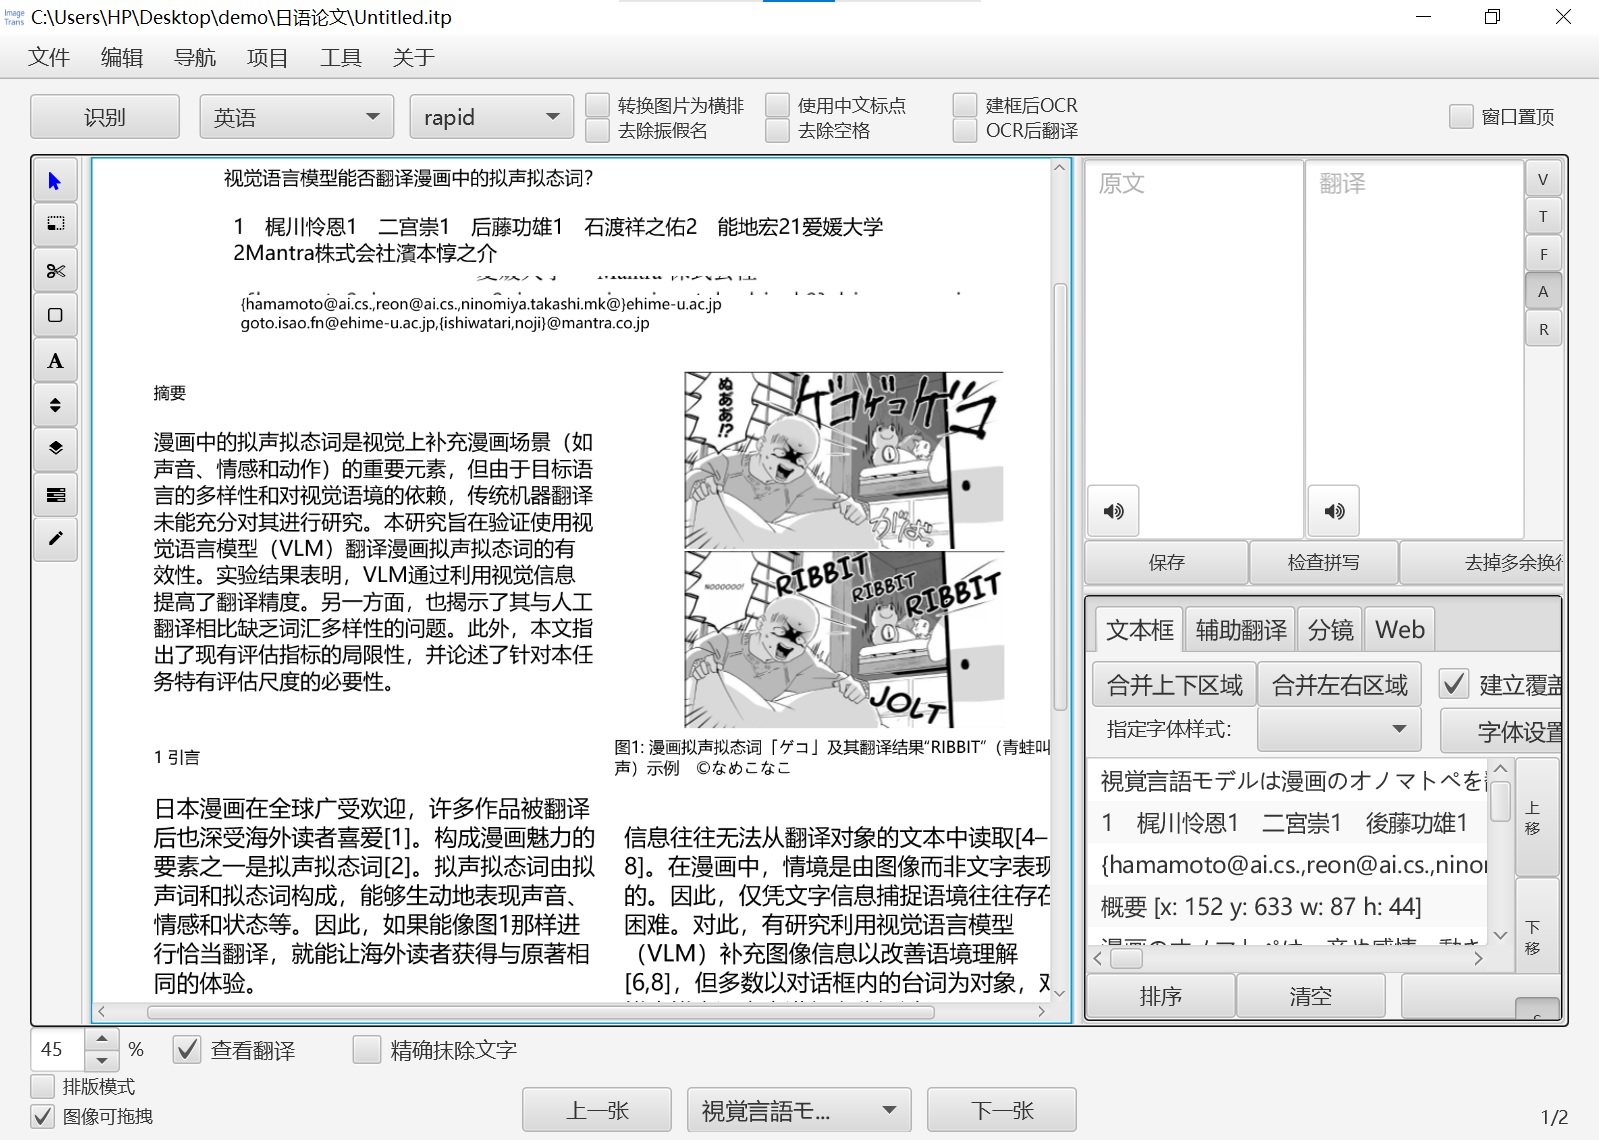
Task: Play audio for the 翻译 pane
Action: 1334,511
